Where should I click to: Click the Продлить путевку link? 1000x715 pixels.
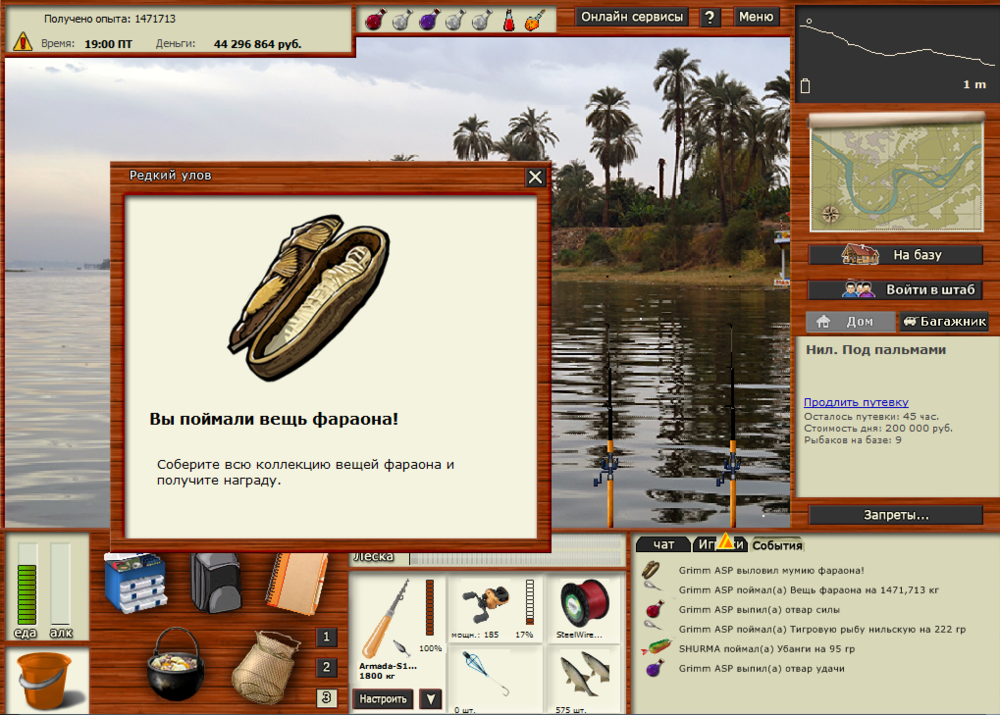coord(856,402)
